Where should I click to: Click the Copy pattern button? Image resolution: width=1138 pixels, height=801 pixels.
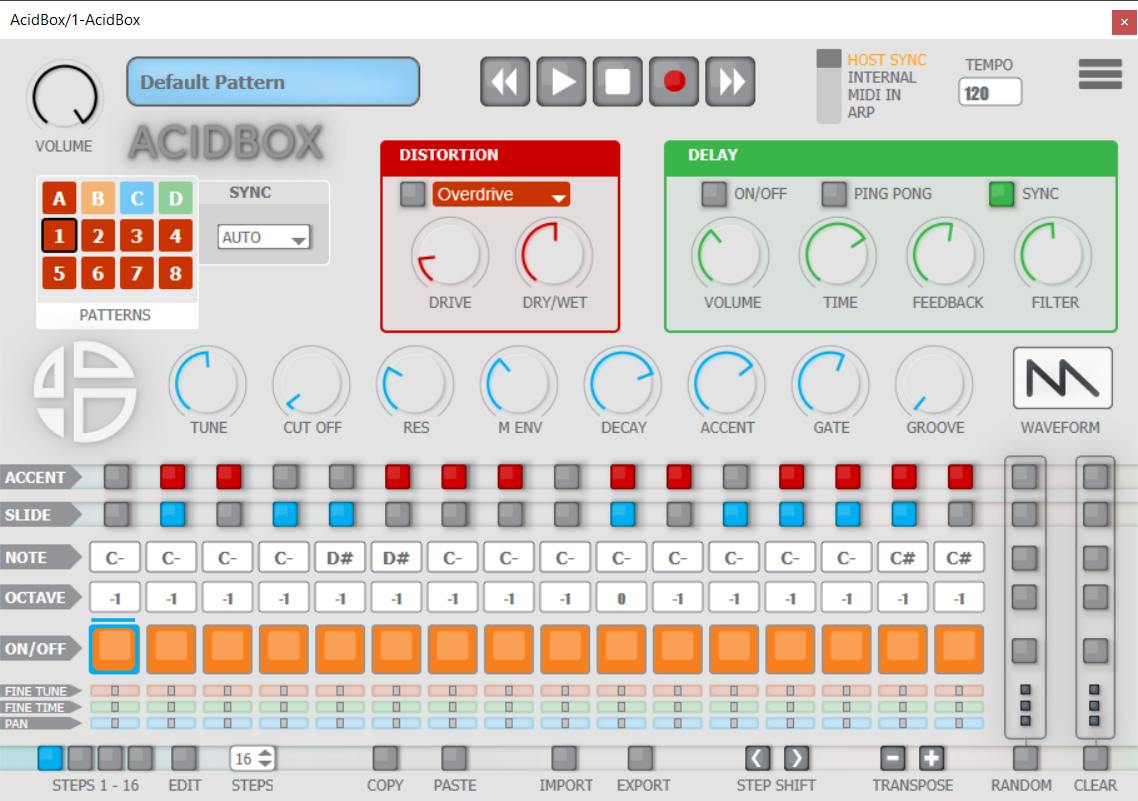click(385, 759)
